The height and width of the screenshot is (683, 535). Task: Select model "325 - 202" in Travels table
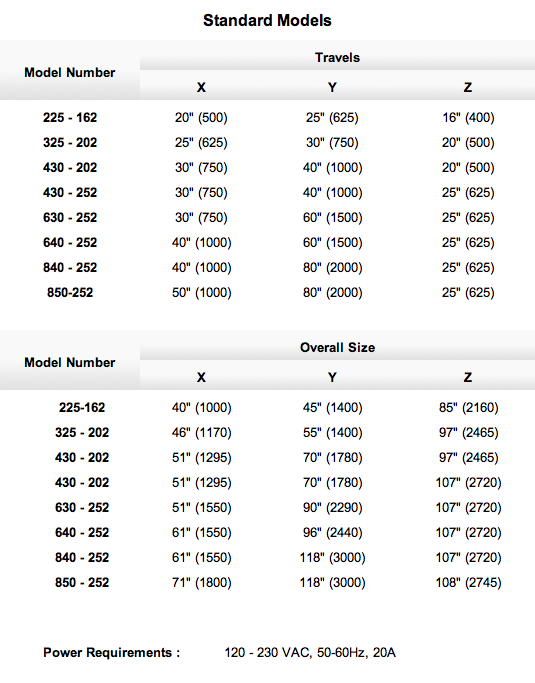click(70, 142)
